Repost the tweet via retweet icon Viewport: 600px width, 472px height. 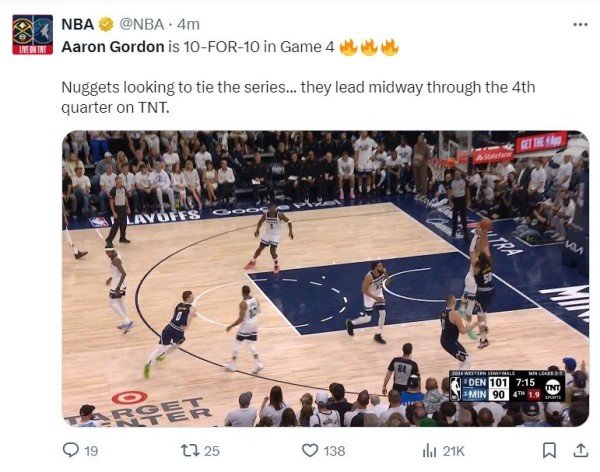pyautogui.click(x=190, y=450)
